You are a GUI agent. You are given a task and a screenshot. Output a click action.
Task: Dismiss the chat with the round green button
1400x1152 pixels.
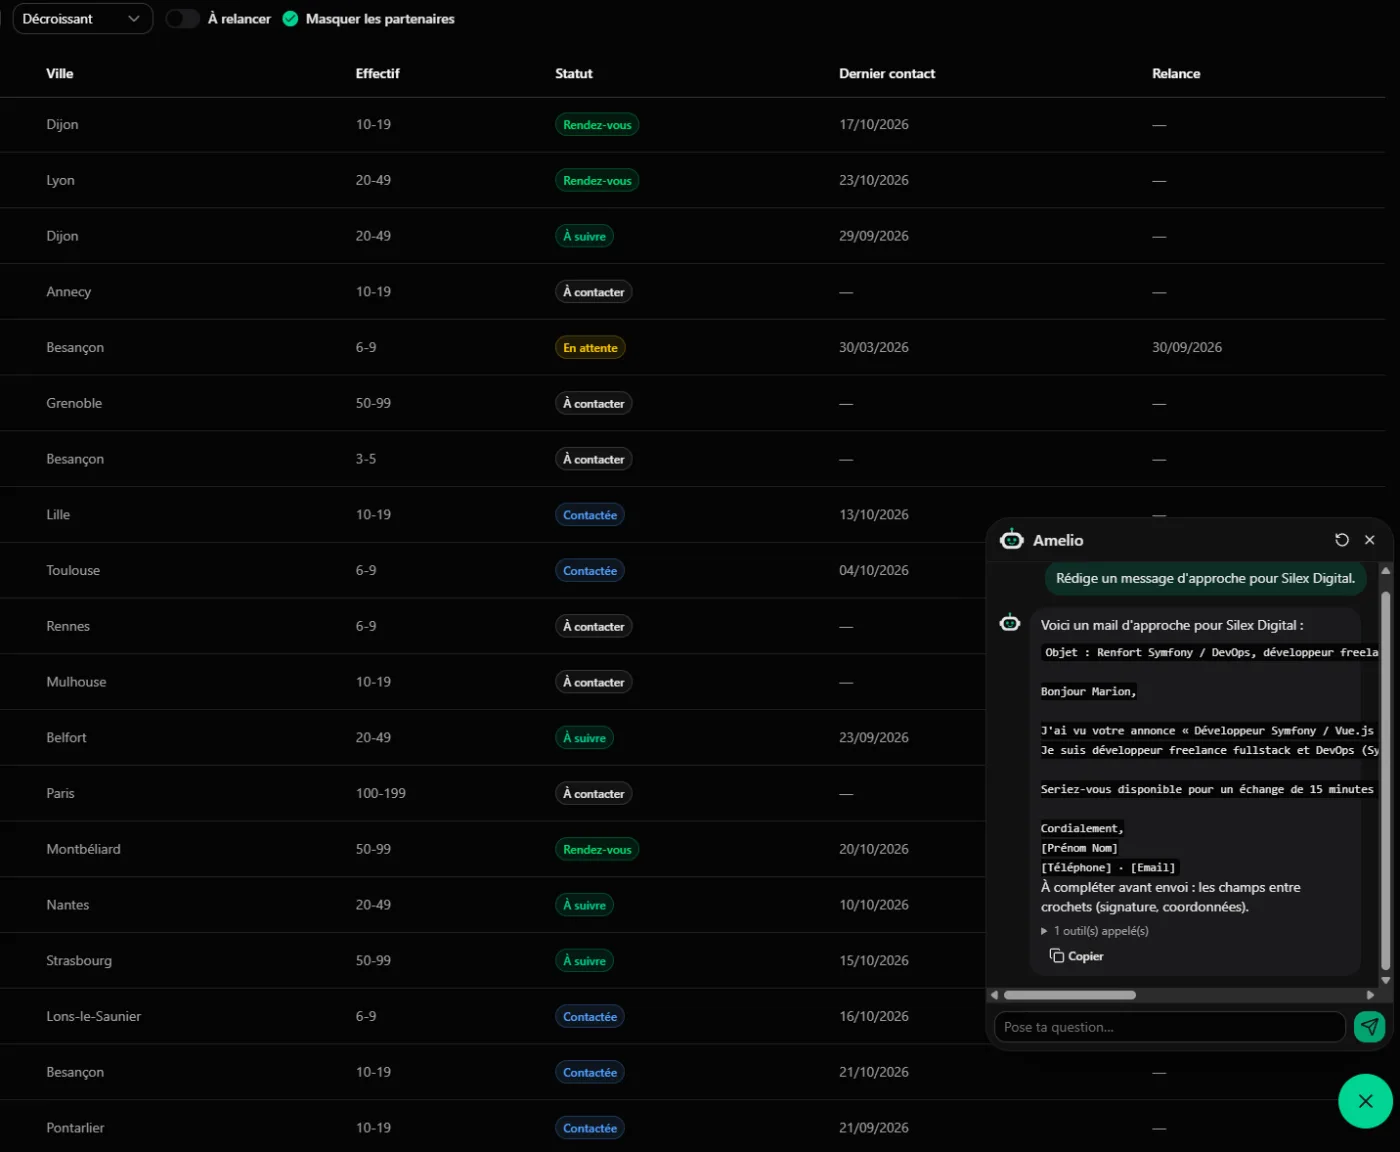(x=1365, y=1101)
